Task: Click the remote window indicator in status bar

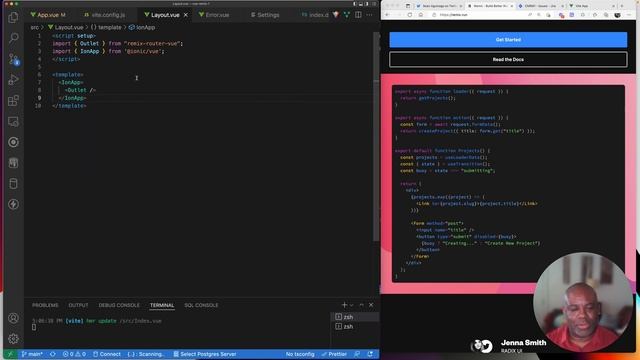Action: click(x=10, y=354)
